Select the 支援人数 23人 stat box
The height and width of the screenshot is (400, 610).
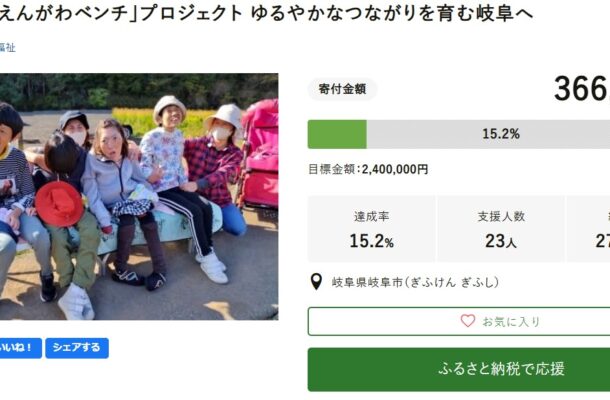click(x=501, y=229)
